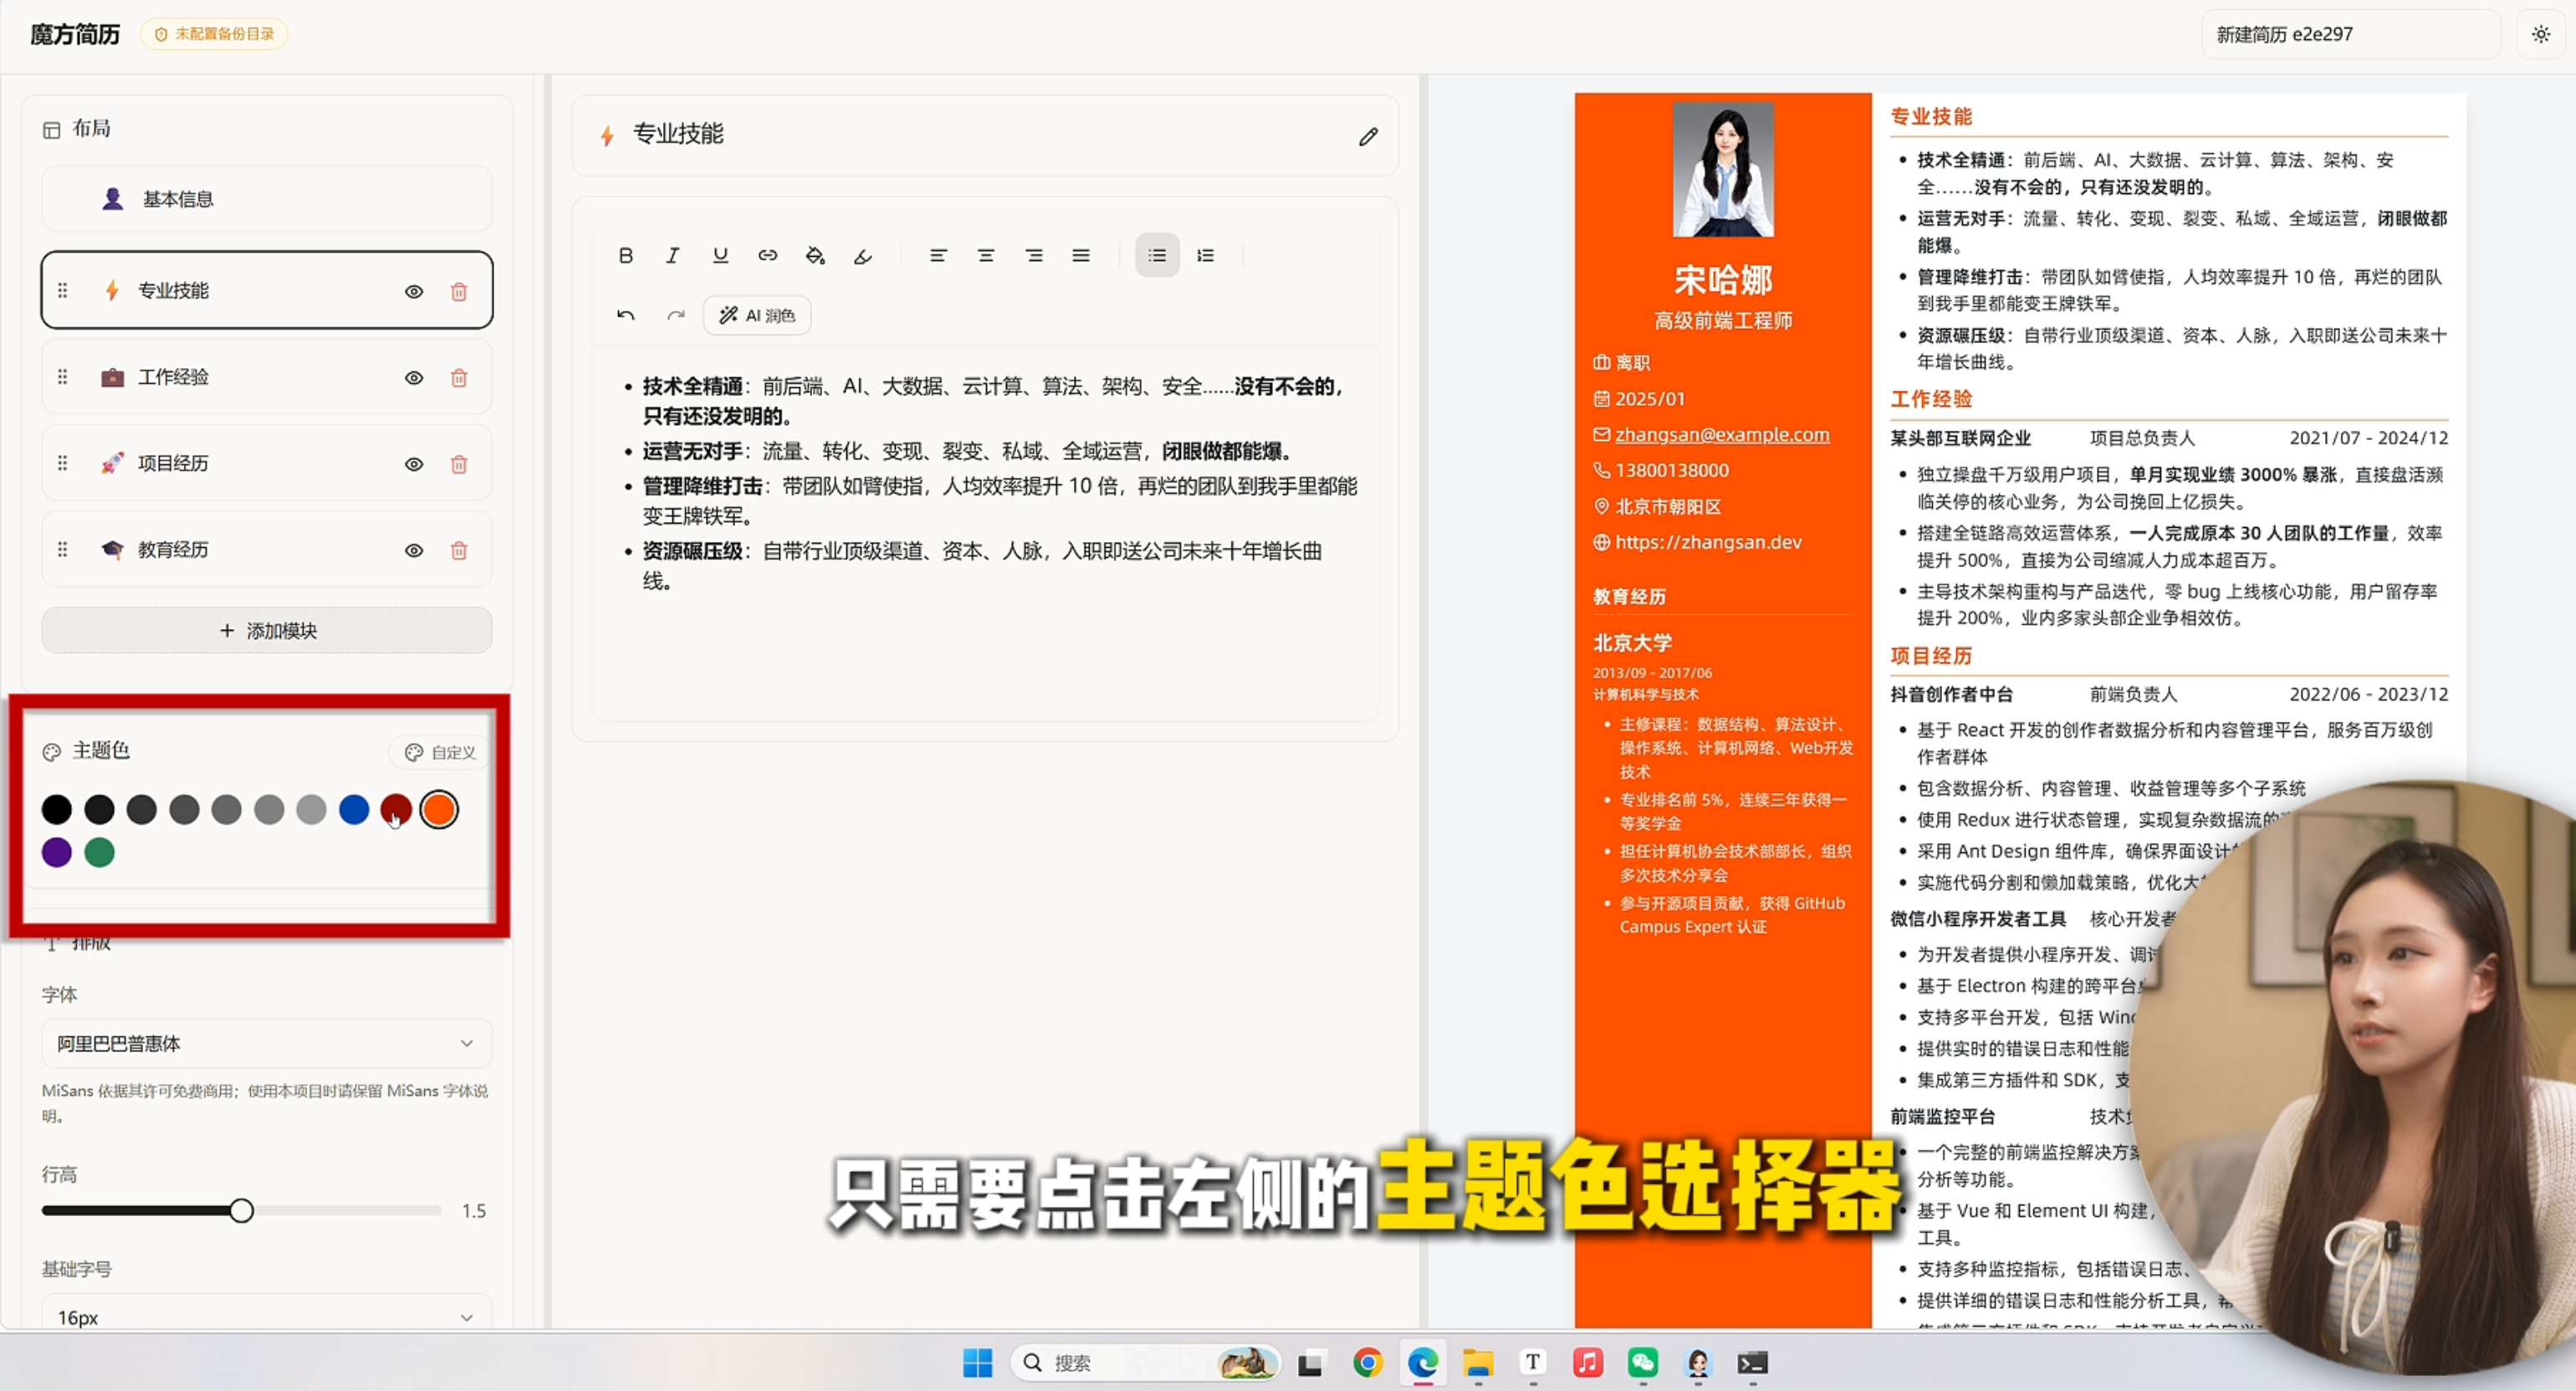Toggle visibility of 项目经历 module
This screenshot has width=2576, height=1391.
click(414, 464)
